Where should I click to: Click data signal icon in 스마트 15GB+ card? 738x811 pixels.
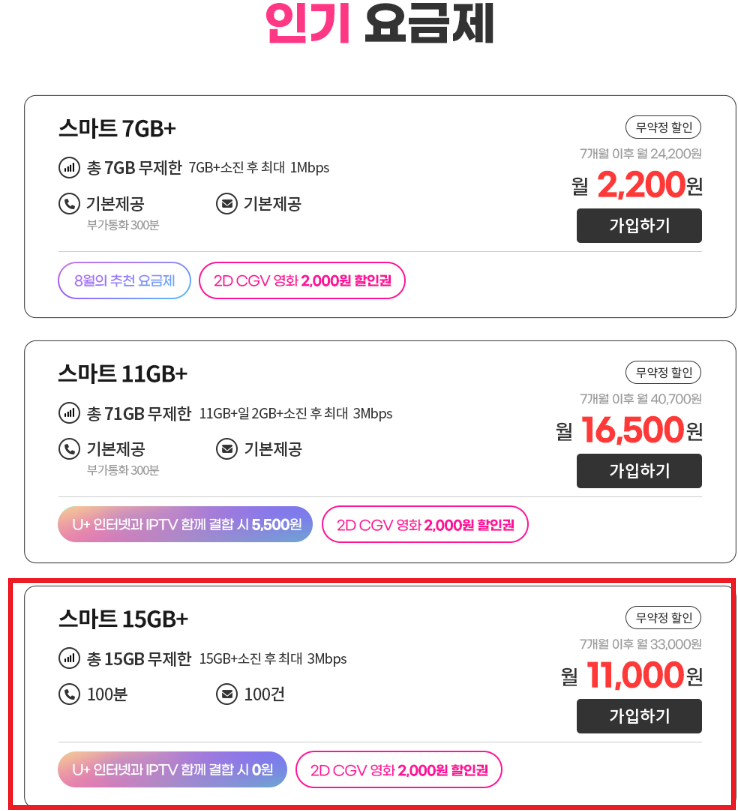[x=69, y=658]
